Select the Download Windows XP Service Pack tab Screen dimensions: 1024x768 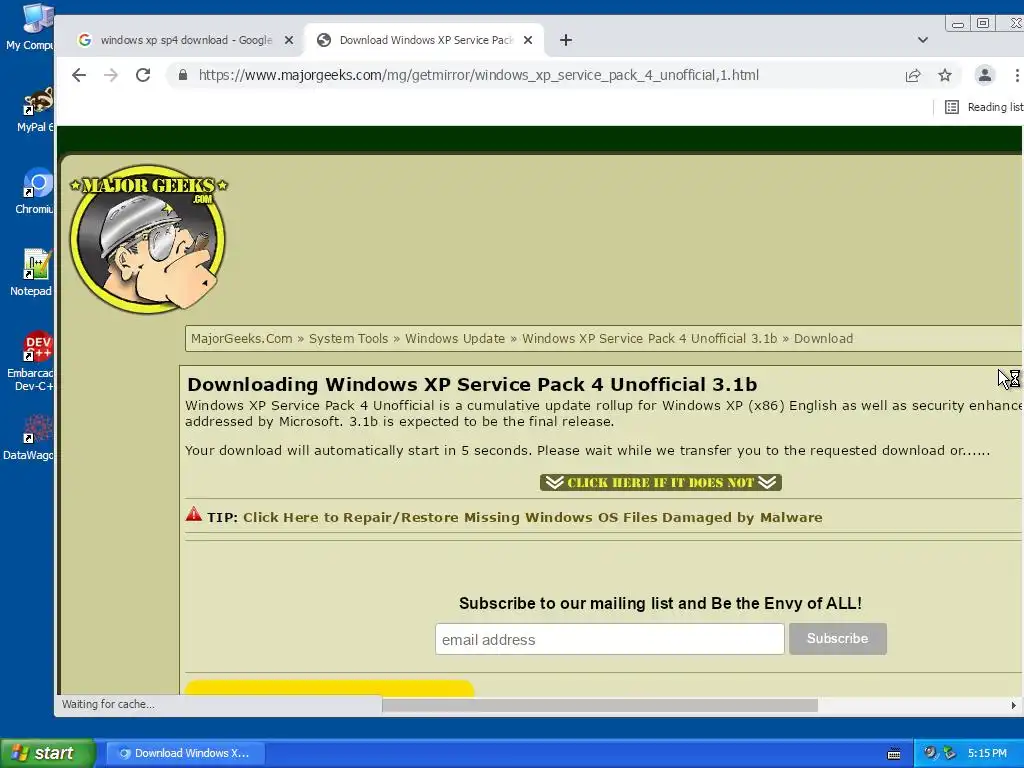(x=424, y=40)
